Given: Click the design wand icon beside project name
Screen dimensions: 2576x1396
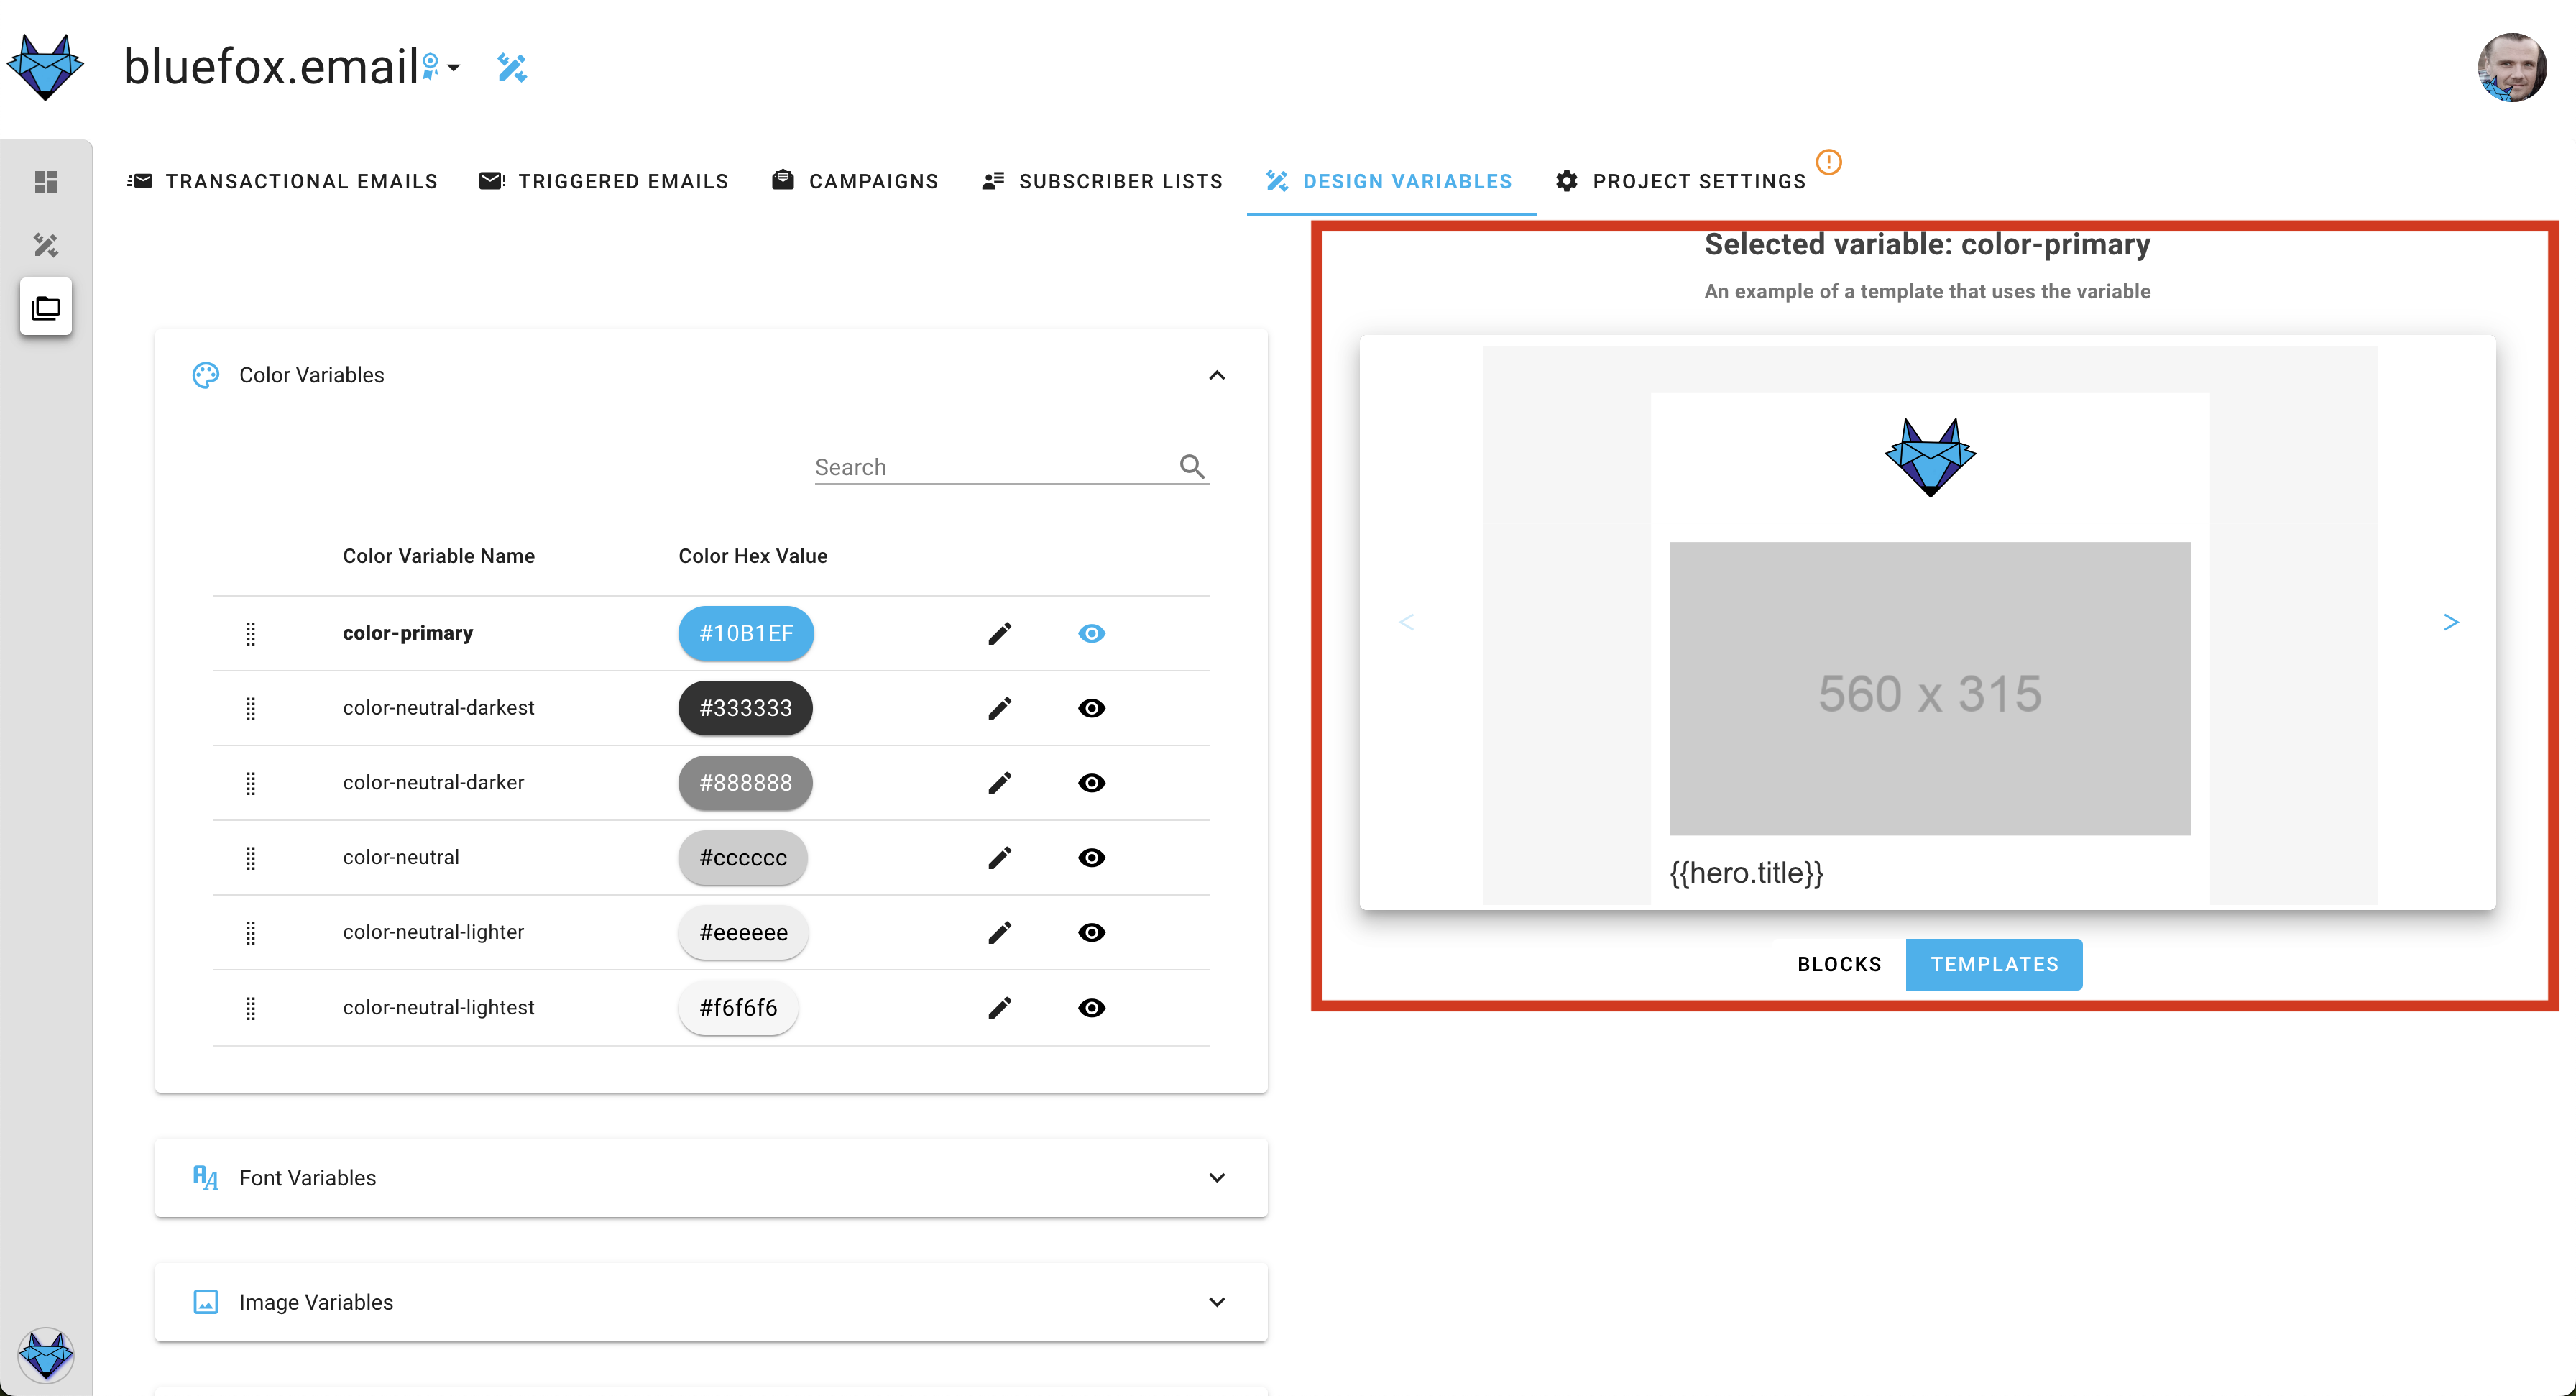Looking at the screenshot, I should pos(512,67).
